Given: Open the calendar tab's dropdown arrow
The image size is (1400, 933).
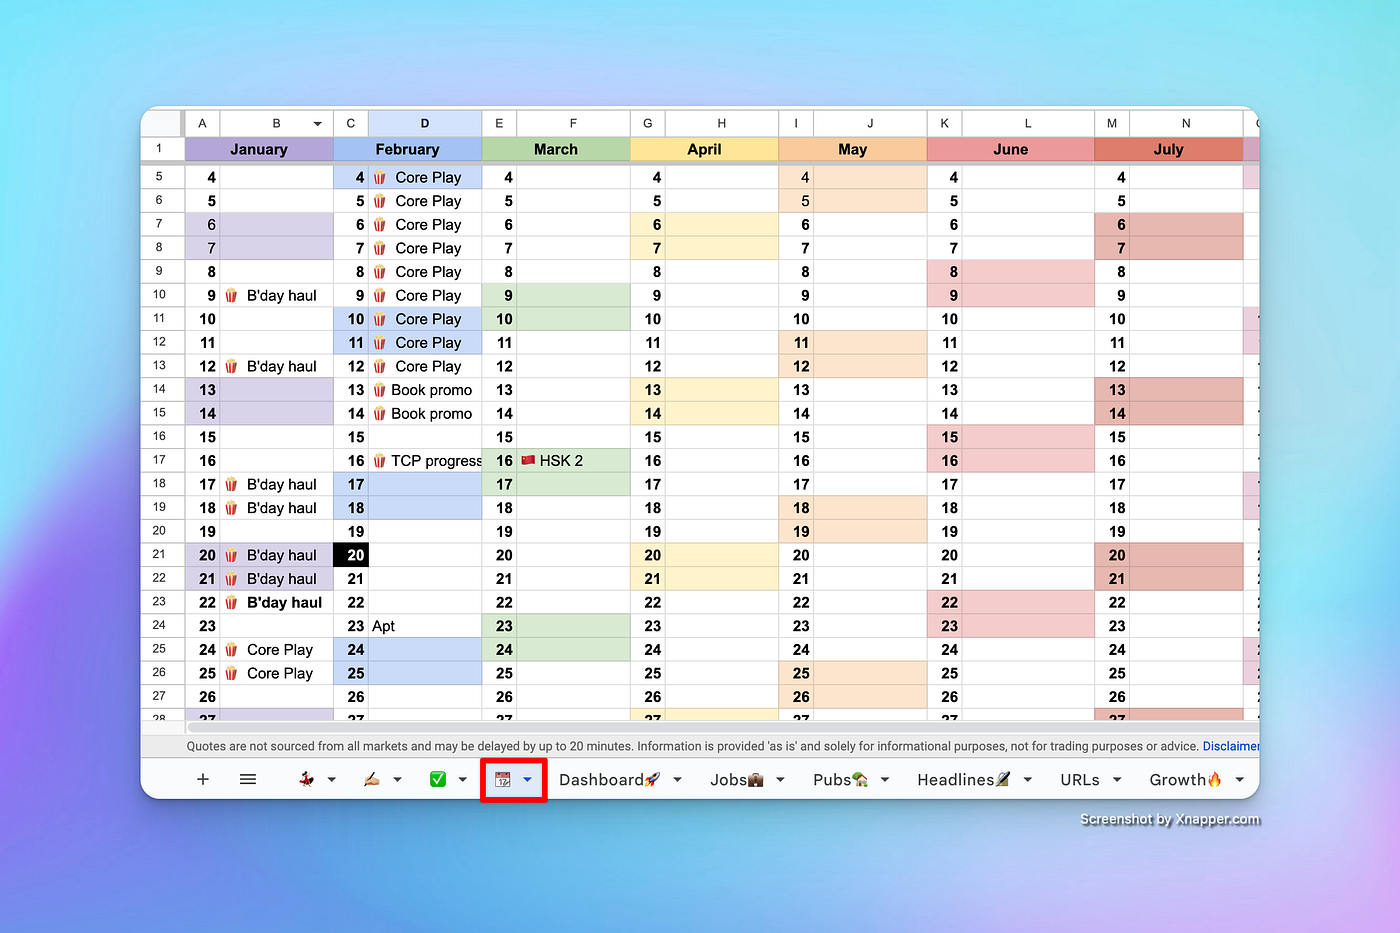Looking at the screenshot, I should pyautogui.click(x=527, y=779).
